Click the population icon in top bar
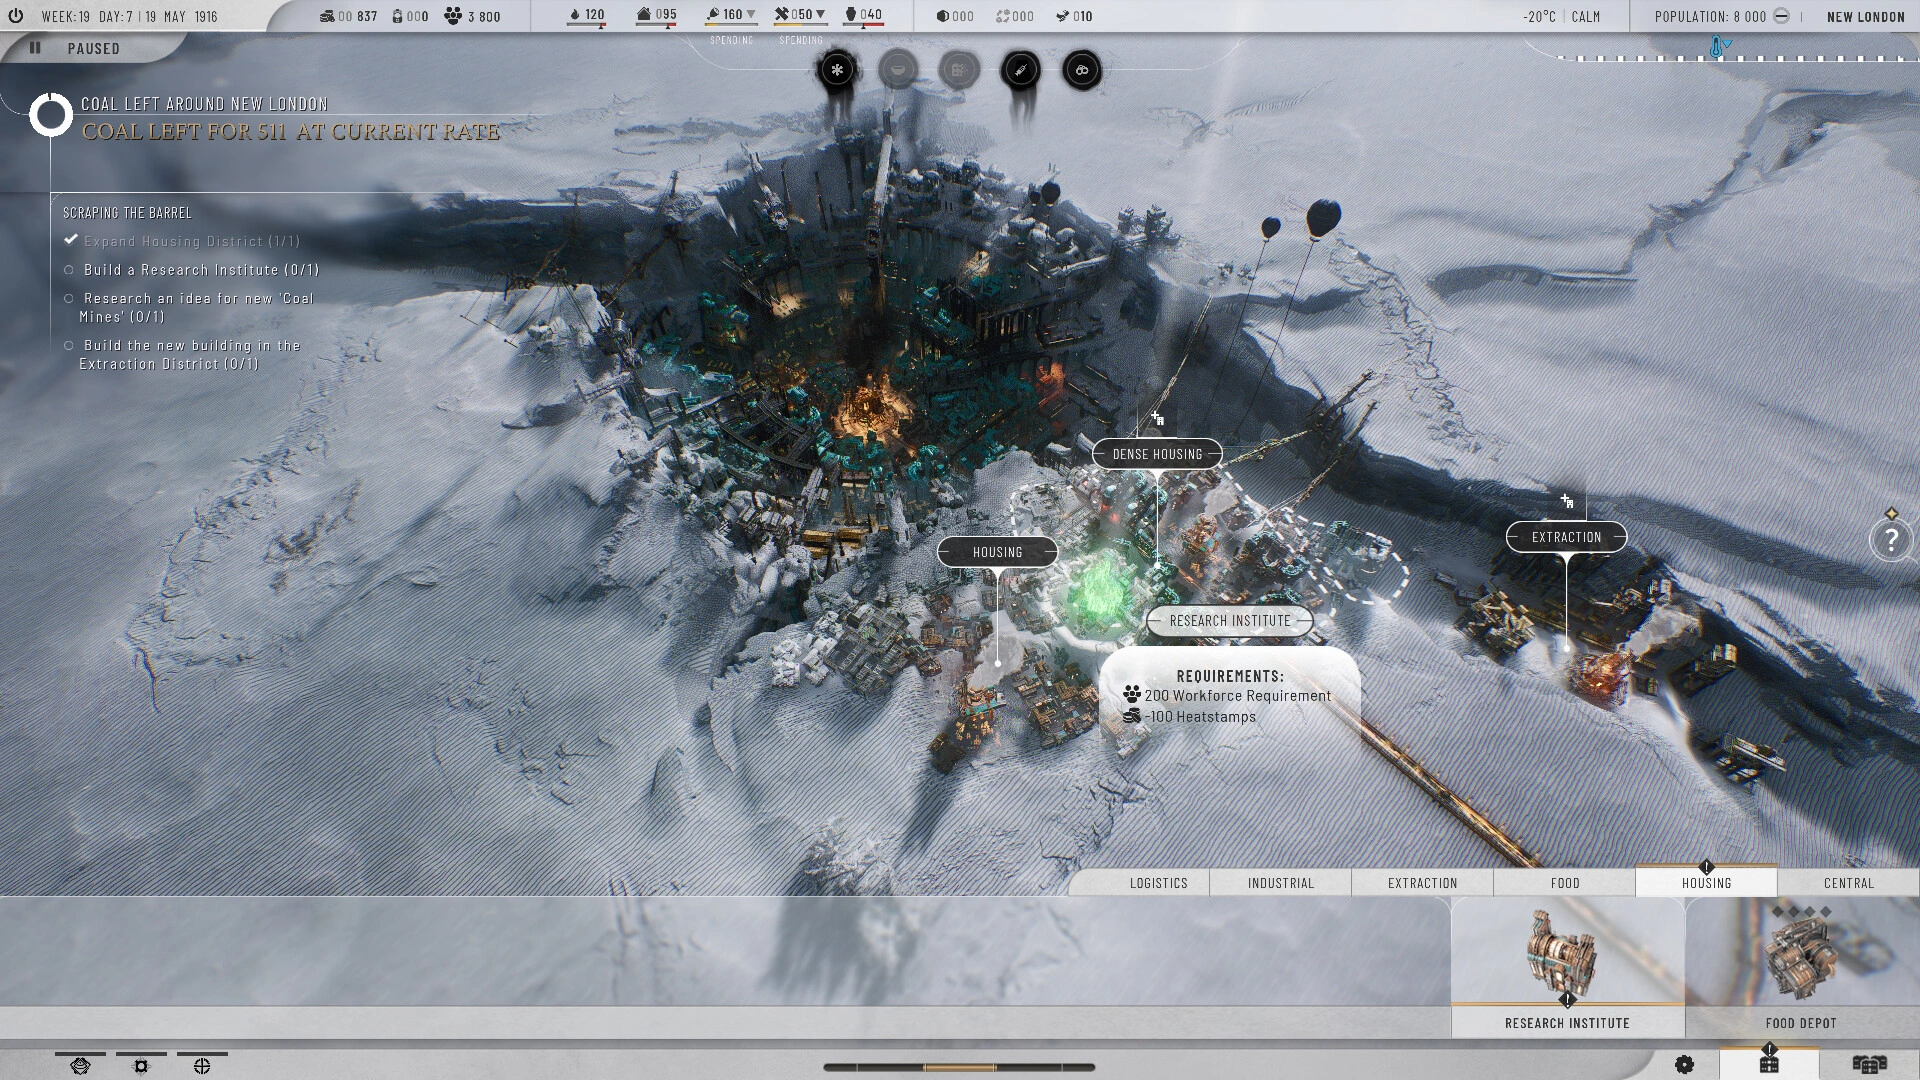The image size is (1920, 1080). 1783,16
